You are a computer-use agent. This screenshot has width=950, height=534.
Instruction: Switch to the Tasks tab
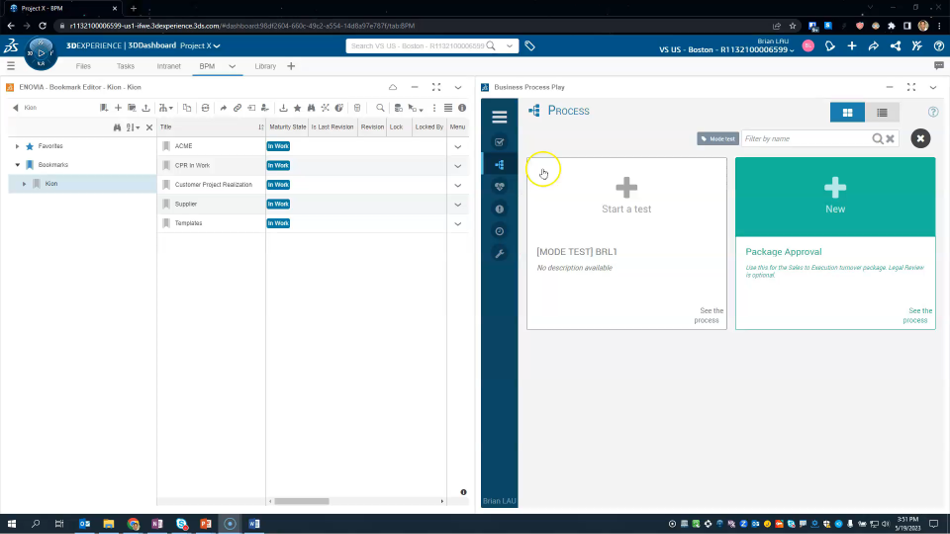125,66
